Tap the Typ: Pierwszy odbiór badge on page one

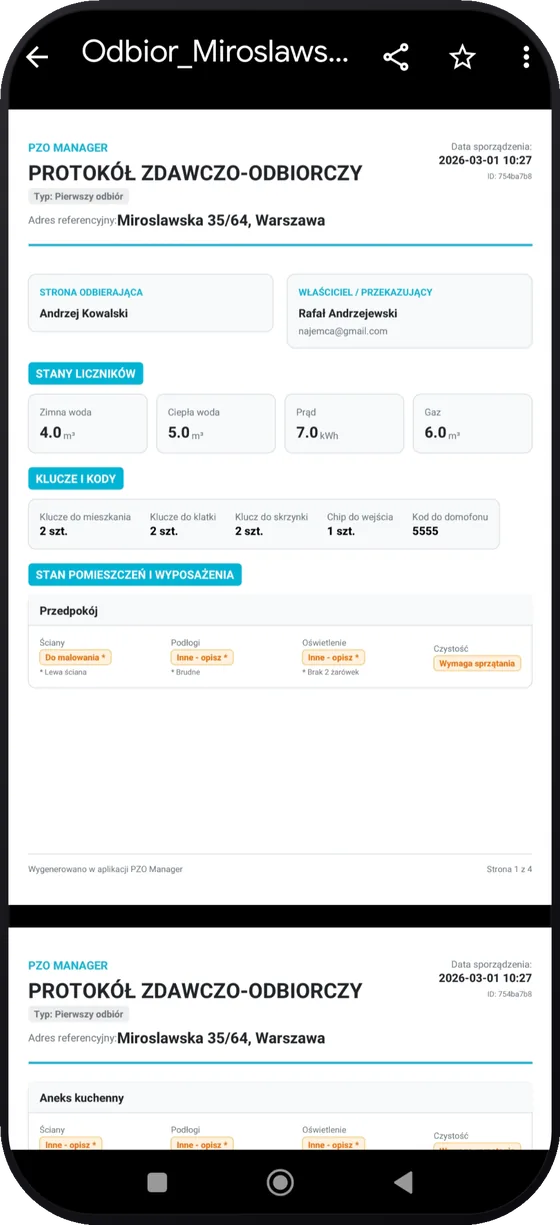78,197
